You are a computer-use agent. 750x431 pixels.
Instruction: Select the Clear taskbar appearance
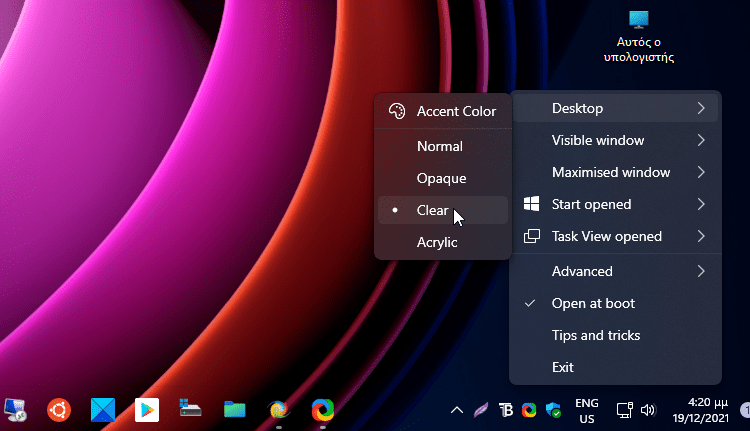point(443,210)
